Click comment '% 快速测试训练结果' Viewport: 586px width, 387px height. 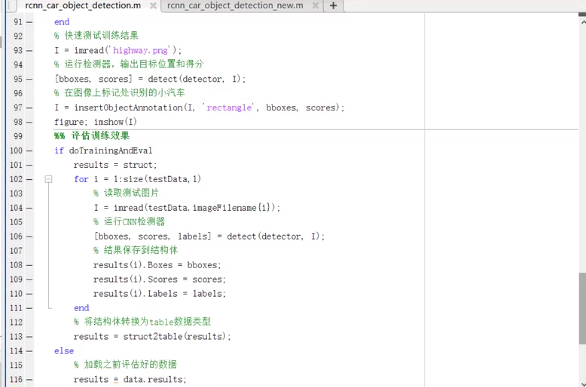tap(96, 36)
